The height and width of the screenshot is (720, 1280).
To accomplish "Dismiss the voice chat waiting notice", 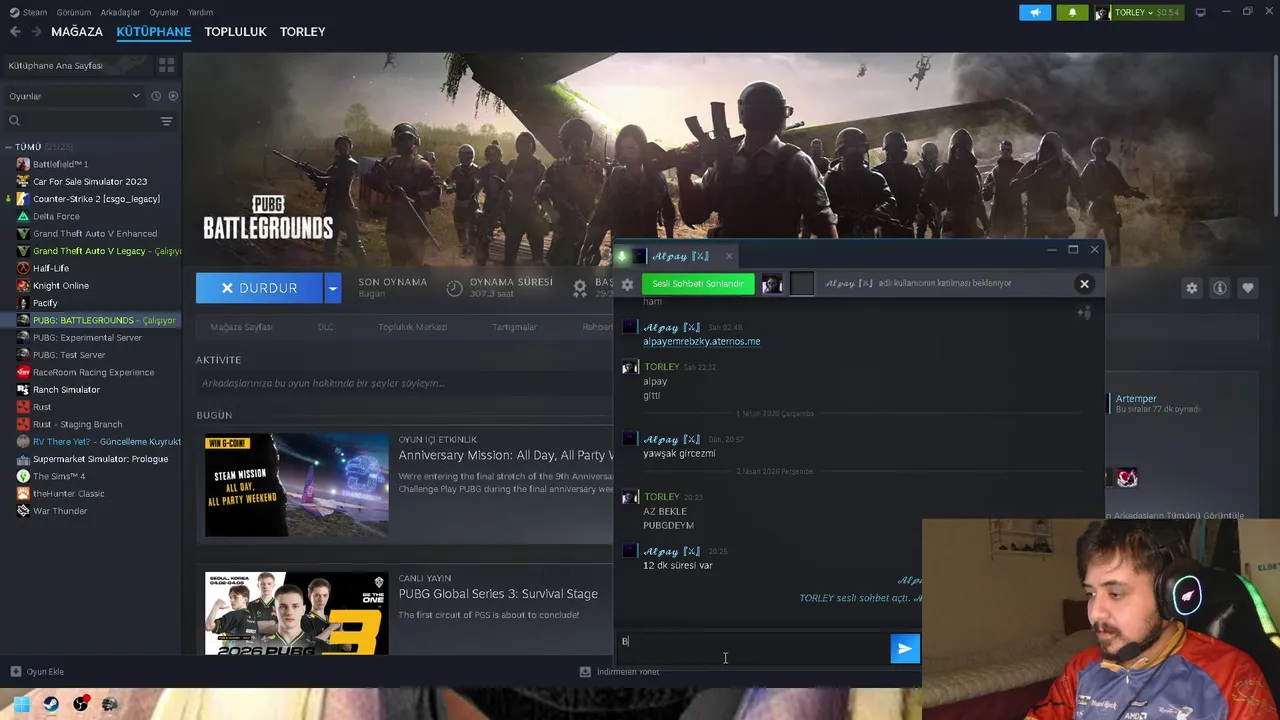I will point(1084,284).
